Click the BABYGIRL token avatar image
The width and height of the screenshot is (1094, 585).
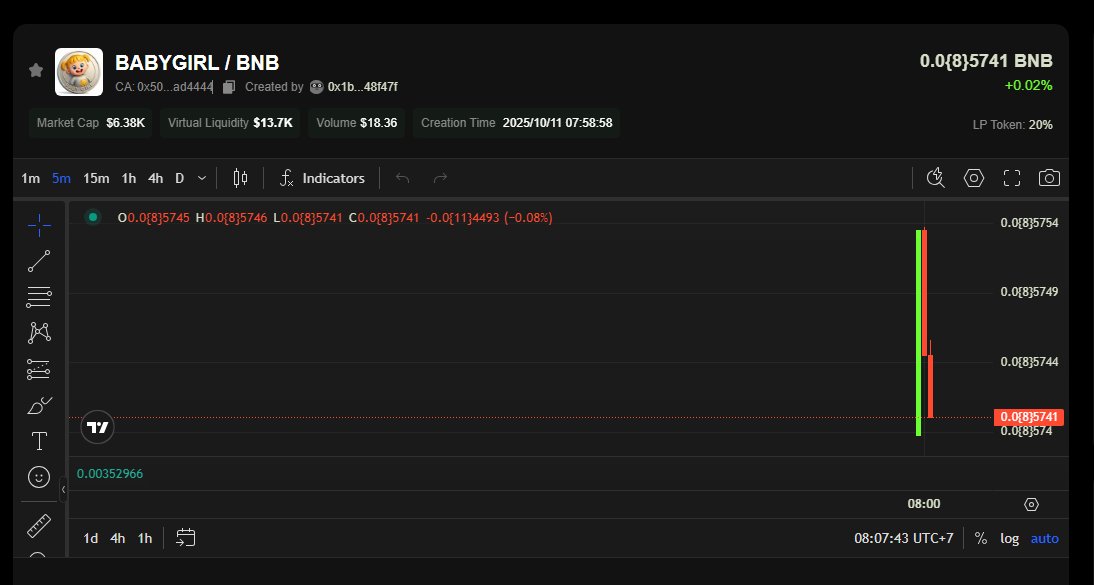pyautogui.click(x=79, y=72)
